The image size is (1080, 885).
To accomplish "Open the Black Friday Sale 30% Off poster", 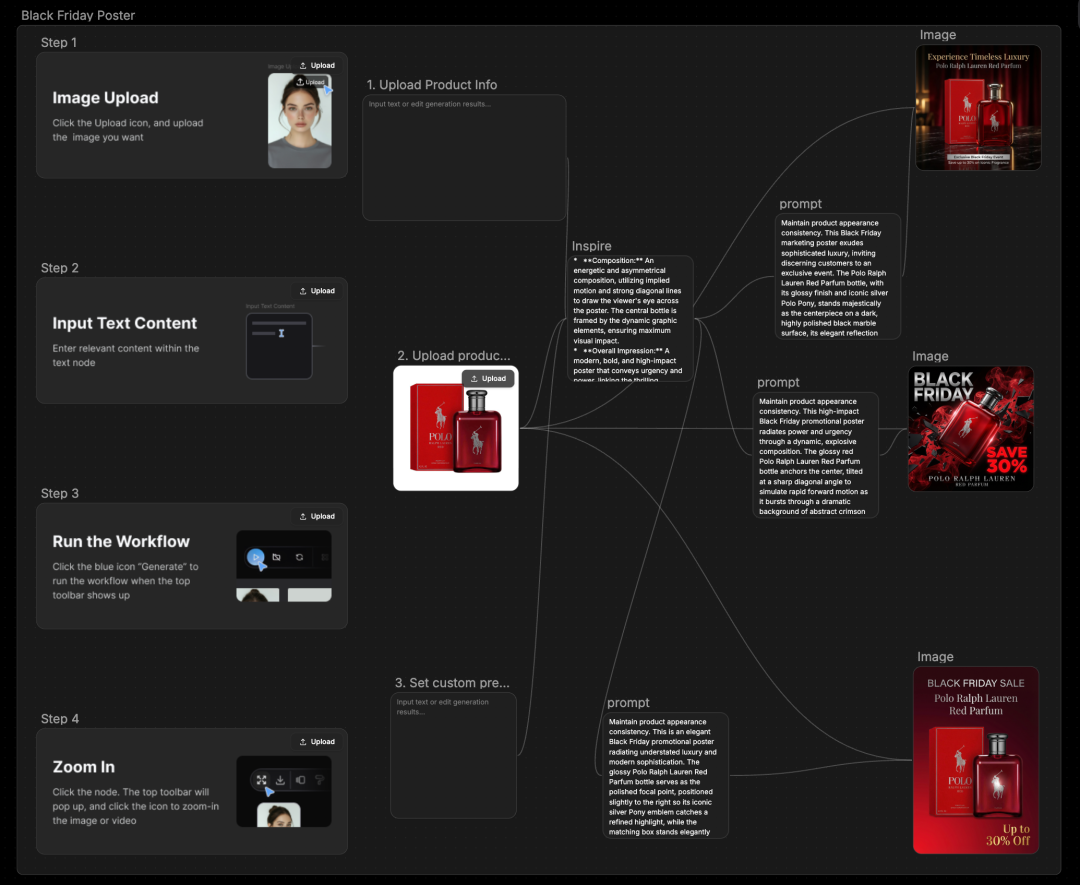I will tap(976, 760).
